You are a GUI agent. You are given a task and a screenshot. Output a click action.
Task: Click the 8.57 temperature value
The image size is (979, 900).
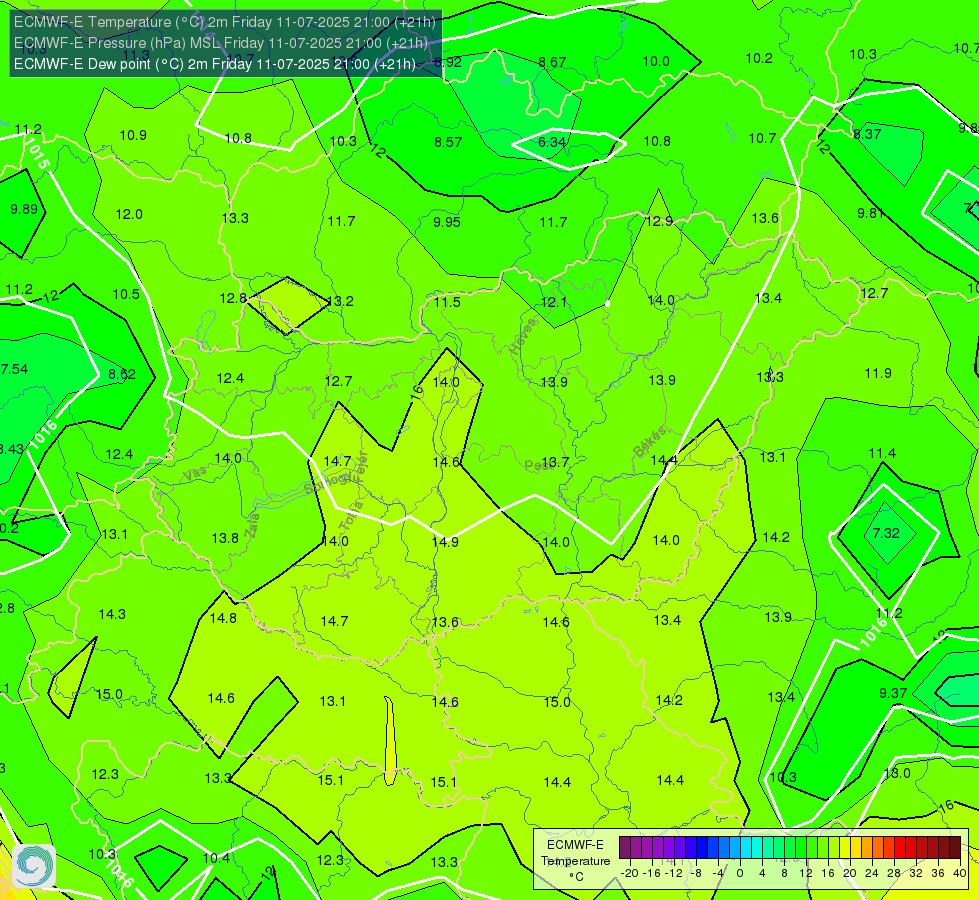tap(448, 142)
